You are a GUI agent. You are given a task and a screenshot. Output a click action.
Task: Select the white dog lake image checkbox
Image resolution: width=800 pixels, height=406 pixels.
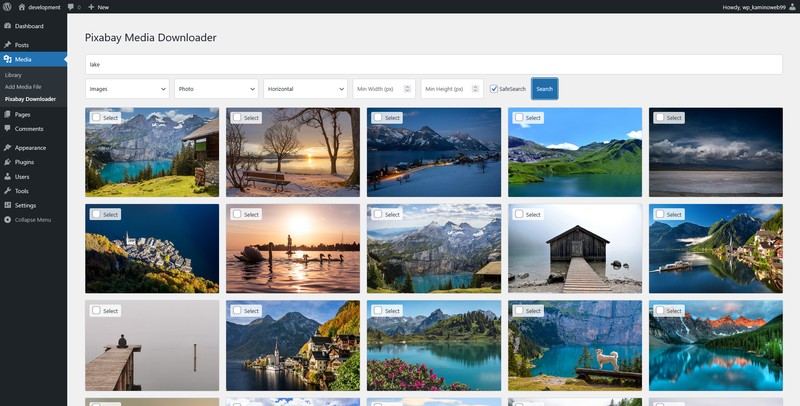click(x=519, y=310)
